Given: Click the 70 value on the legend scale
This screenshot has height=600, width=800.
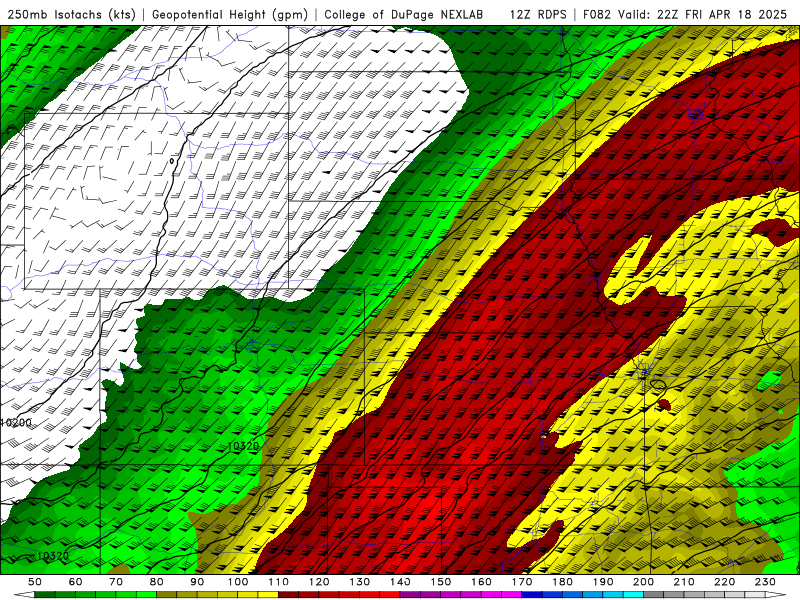Looking at the screenshot, I should point(116,582).
